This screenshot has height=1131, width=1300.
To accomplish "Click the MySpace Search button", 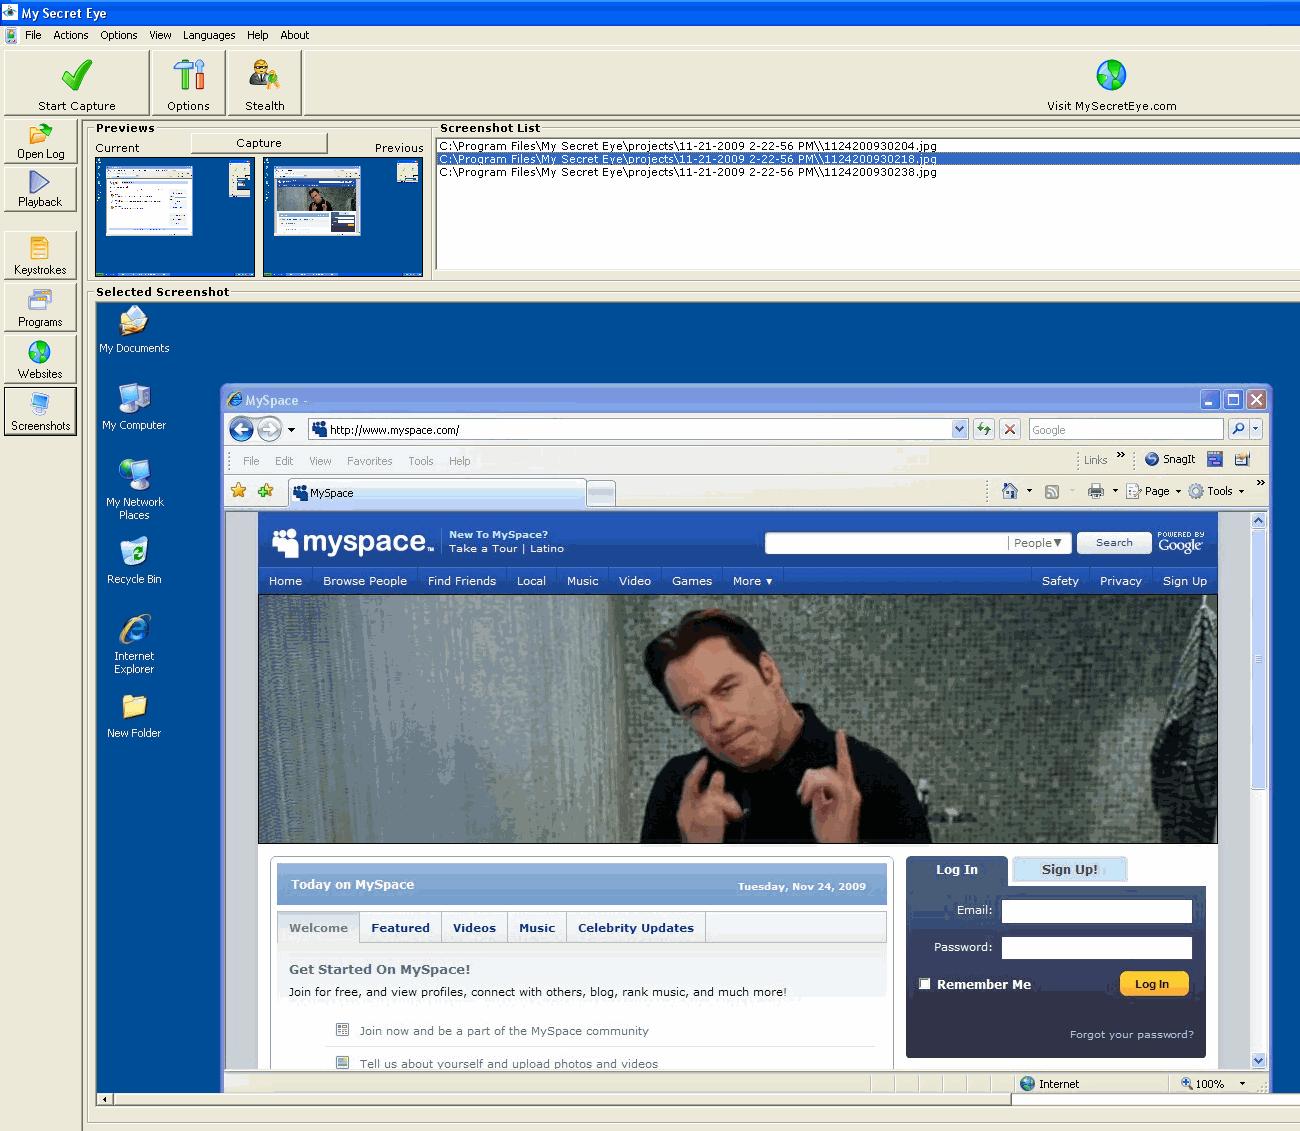I will click(x=1114, y=543).
